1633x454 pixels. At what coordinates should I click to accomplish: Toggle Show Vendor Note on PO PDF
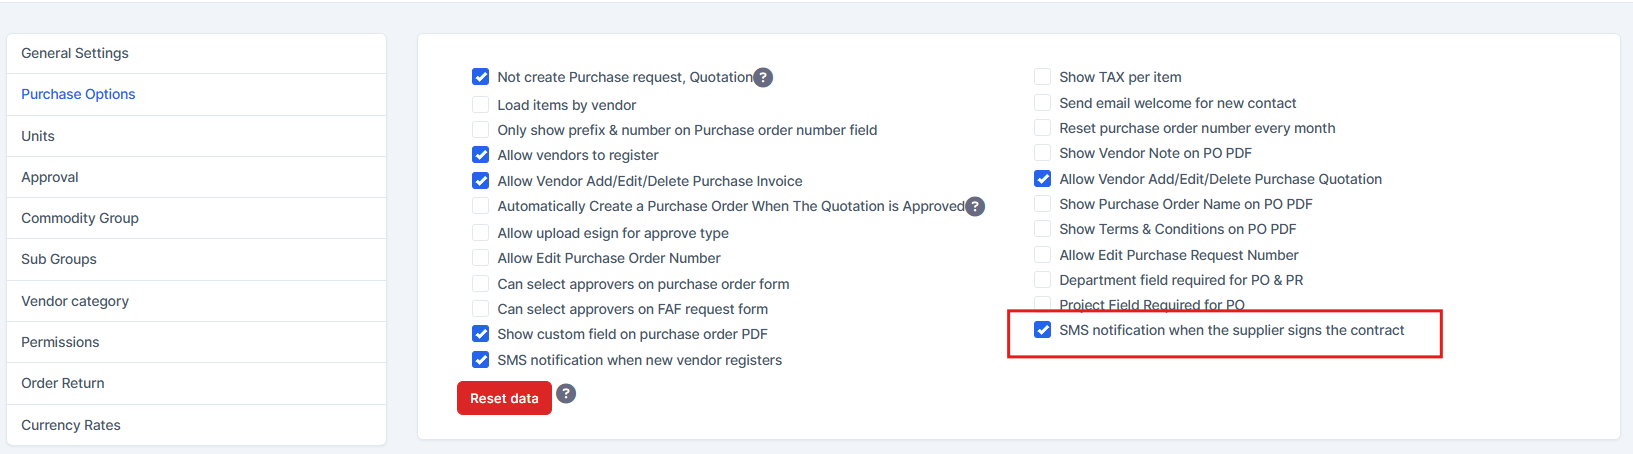coord(1043,153)
